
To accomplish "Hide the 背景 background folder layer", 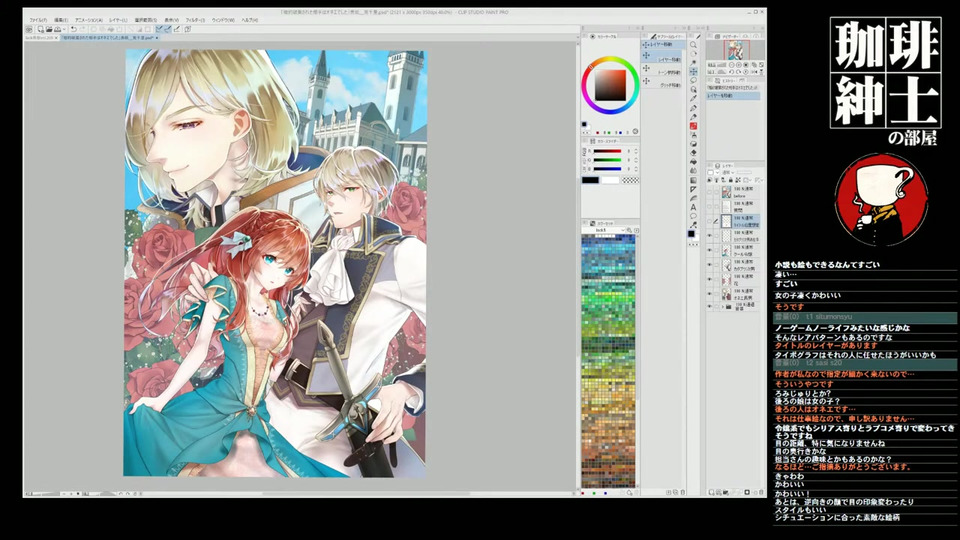I will click(710, 307).
